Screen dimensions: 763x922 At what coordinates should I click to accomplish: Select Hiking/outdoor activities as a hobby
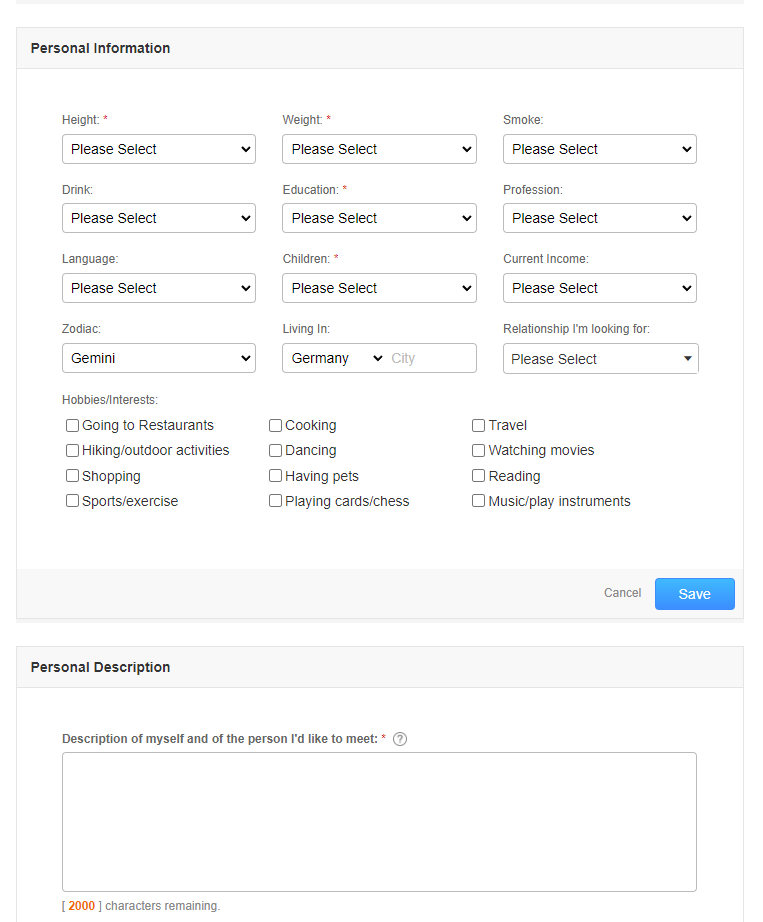coord(72,450)
